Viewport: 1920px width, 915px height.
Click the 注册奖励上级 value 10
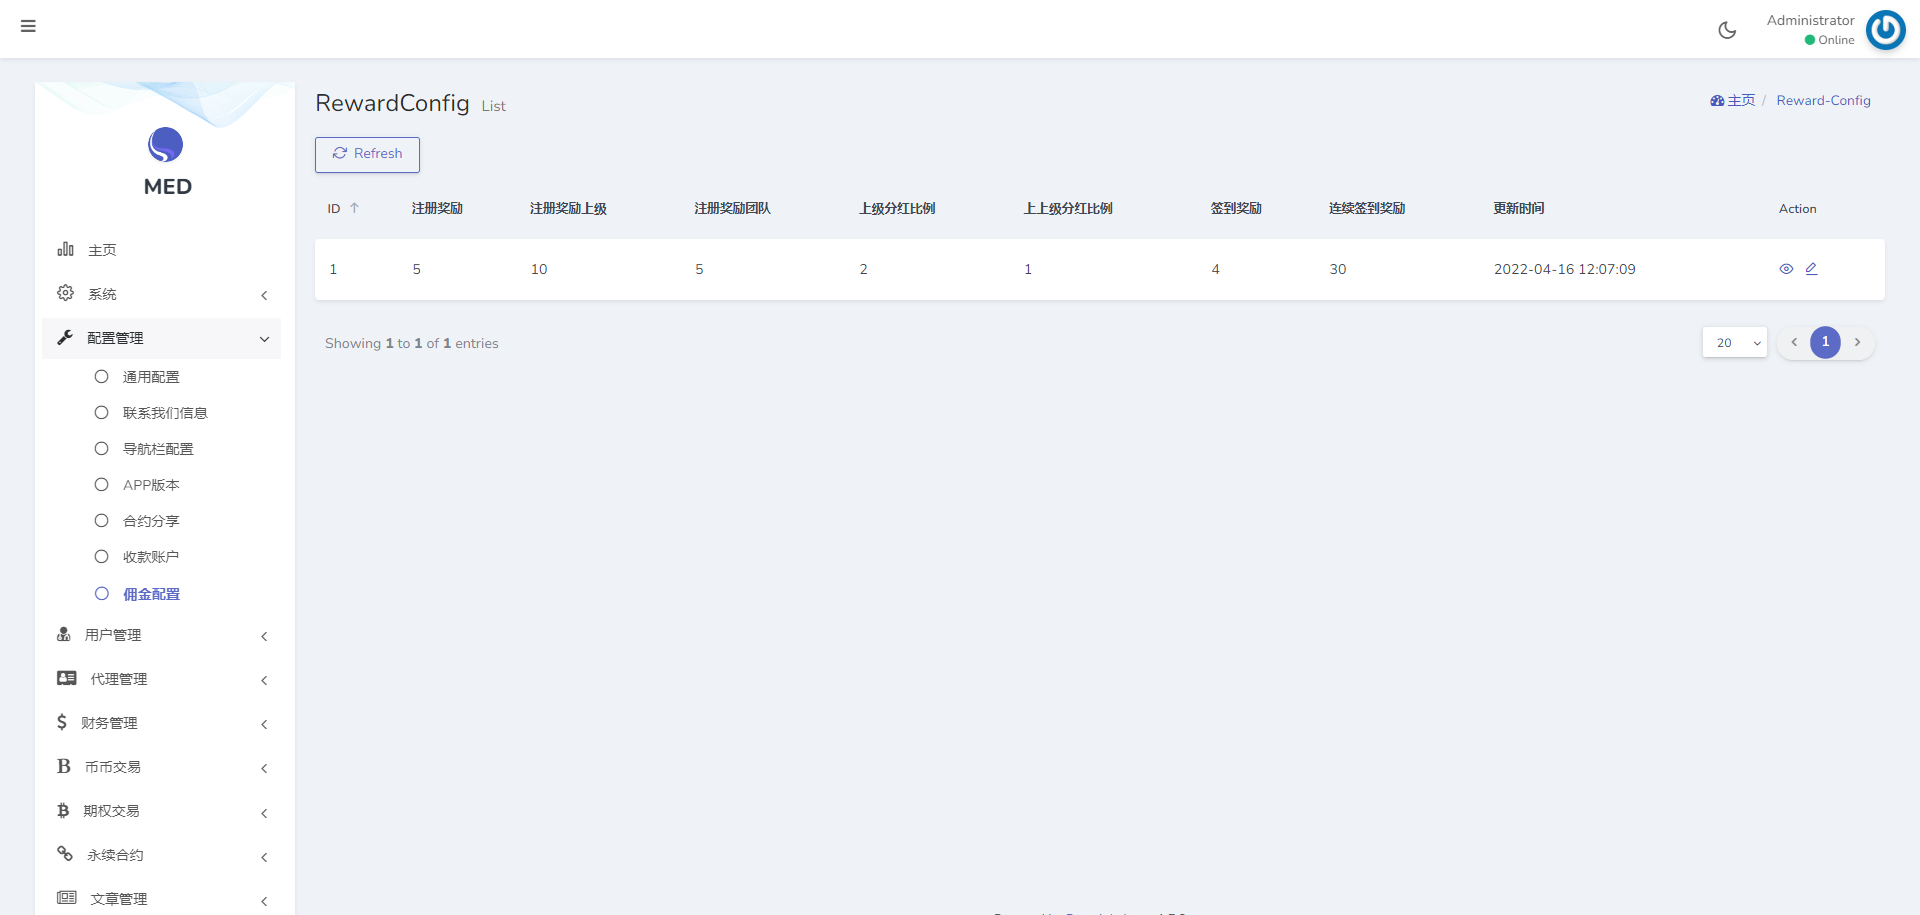[539, 269]
